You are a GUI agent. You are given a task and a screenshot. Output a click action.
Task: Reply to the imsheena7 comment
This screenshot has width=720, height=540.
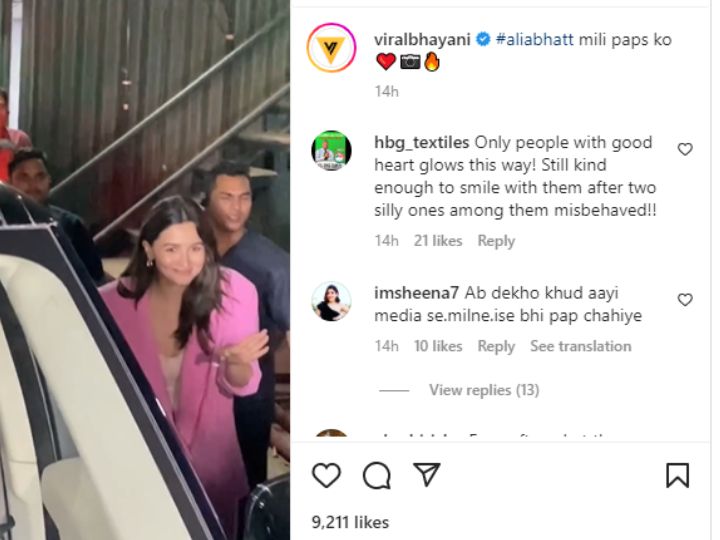[496, 346]
